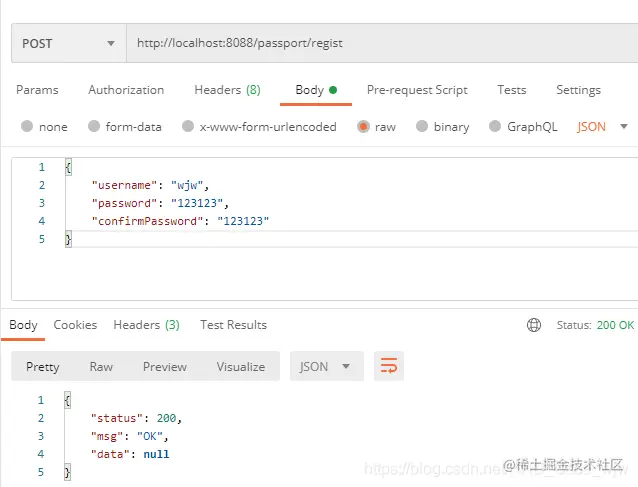
Task: Click the "msg": "OK" response line
Action: pos(129,436)
